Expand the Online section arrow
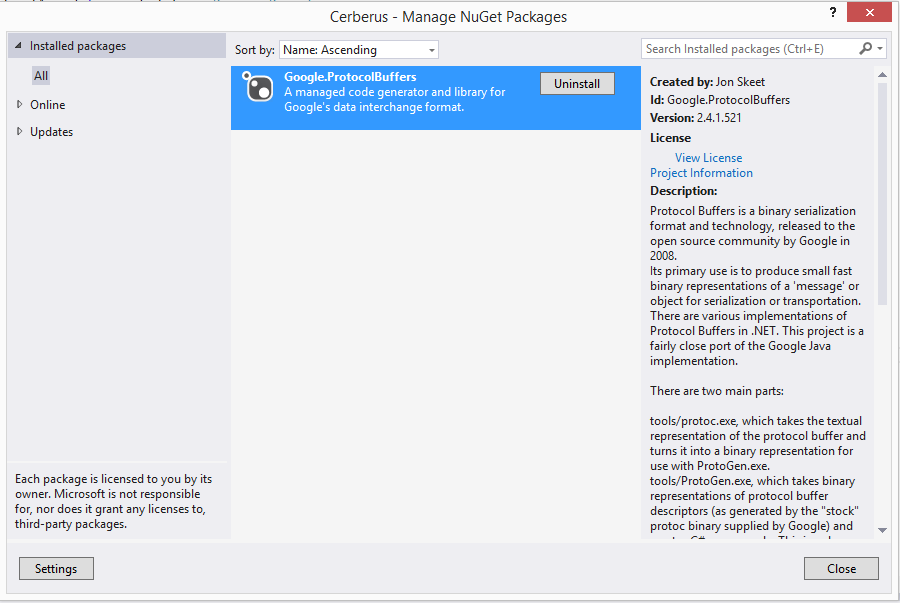This screenshot has width=900, height=603. tap(19, 104)
